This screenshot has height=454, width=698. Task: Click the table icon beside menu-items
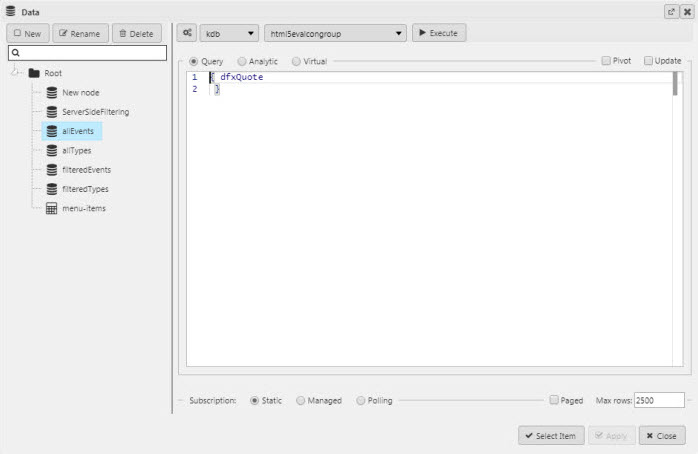52,208
